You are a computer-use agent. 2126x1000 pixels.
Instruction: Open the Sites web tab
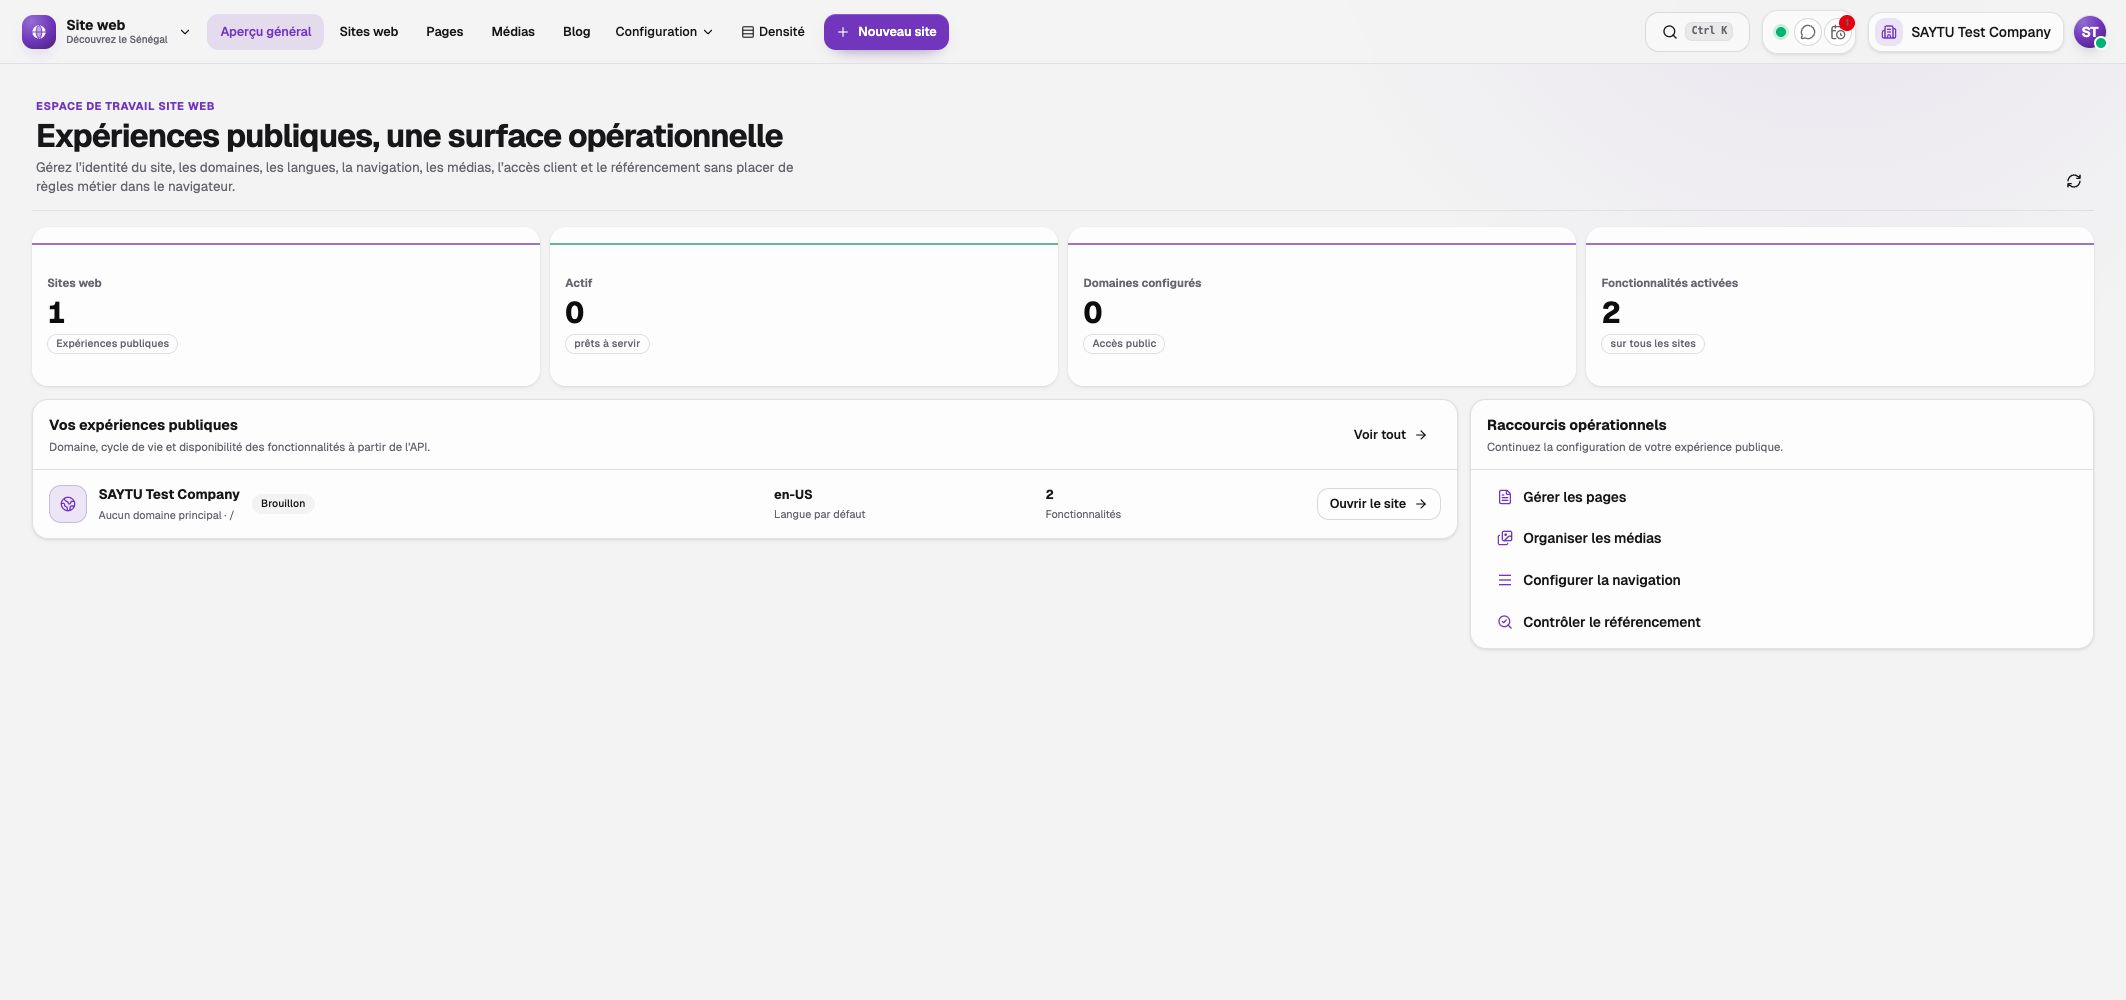(369, 32)
